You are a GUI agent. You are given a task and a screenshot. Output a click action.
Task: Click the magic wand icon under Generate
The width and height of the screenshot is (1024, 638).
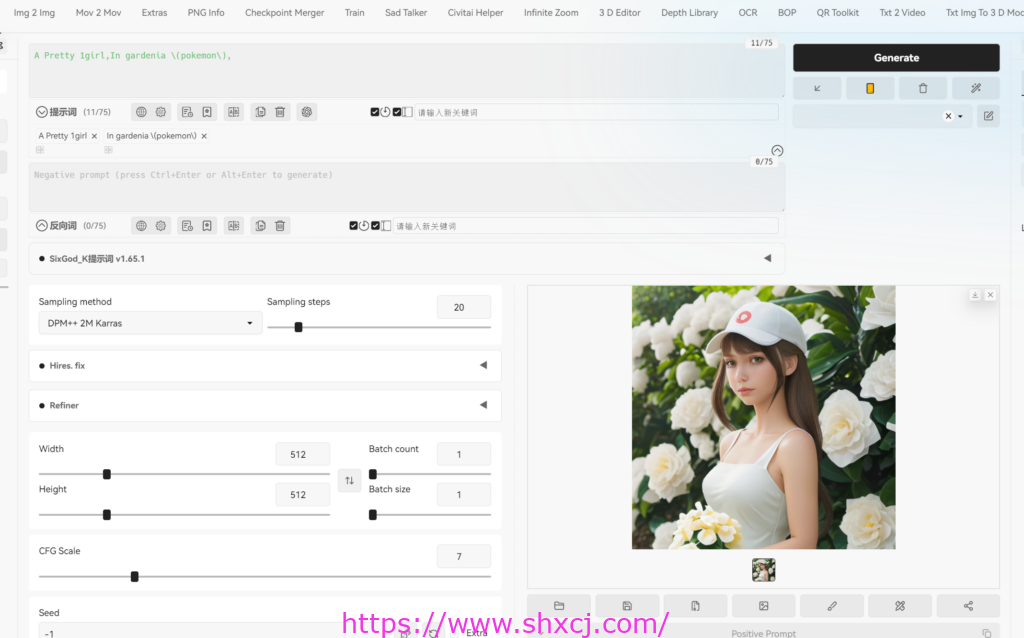pyautogui.click(x=976, y=88)
